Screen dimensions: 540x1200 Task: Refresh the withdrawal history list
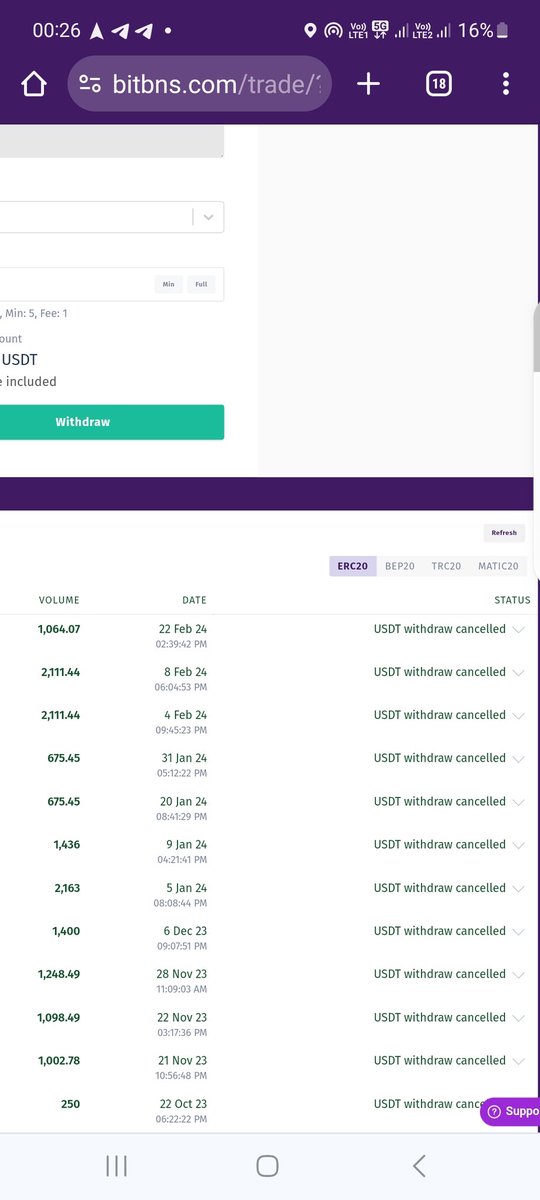(x=504, y=533)
